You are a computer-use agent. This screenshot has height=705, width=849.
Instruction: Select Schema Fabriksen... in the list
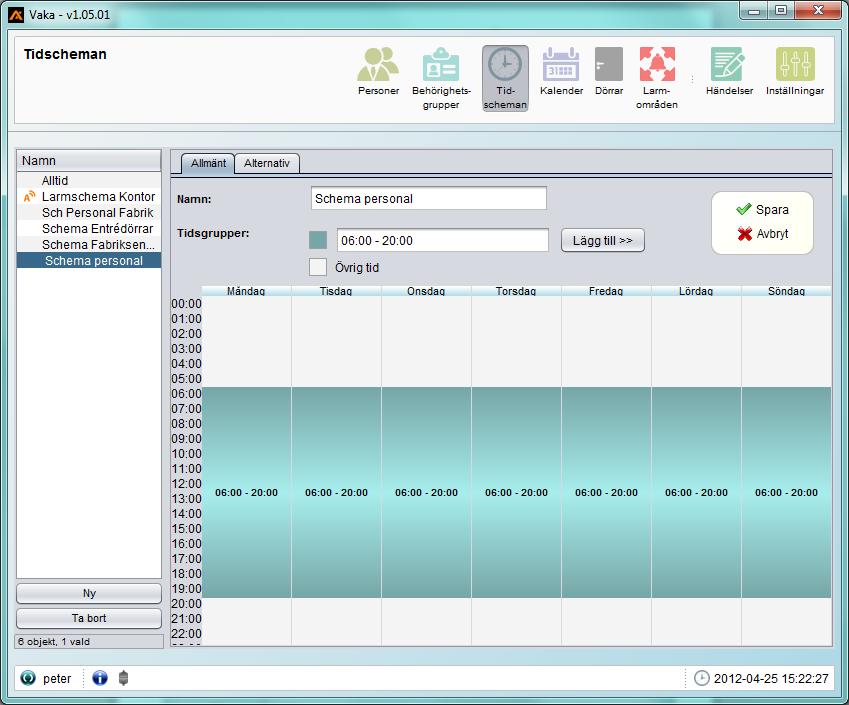pyautogui.click(x=89, y=245)
